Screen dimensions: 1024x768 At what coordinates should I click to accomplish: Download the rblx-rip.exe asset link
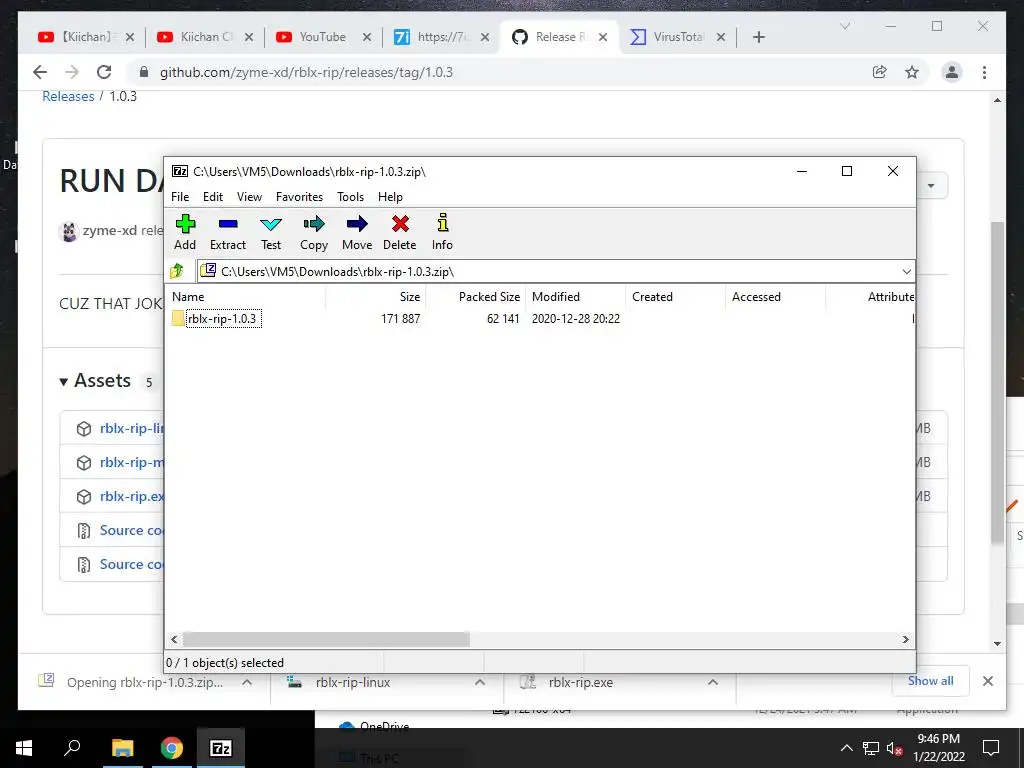(131, 496)
